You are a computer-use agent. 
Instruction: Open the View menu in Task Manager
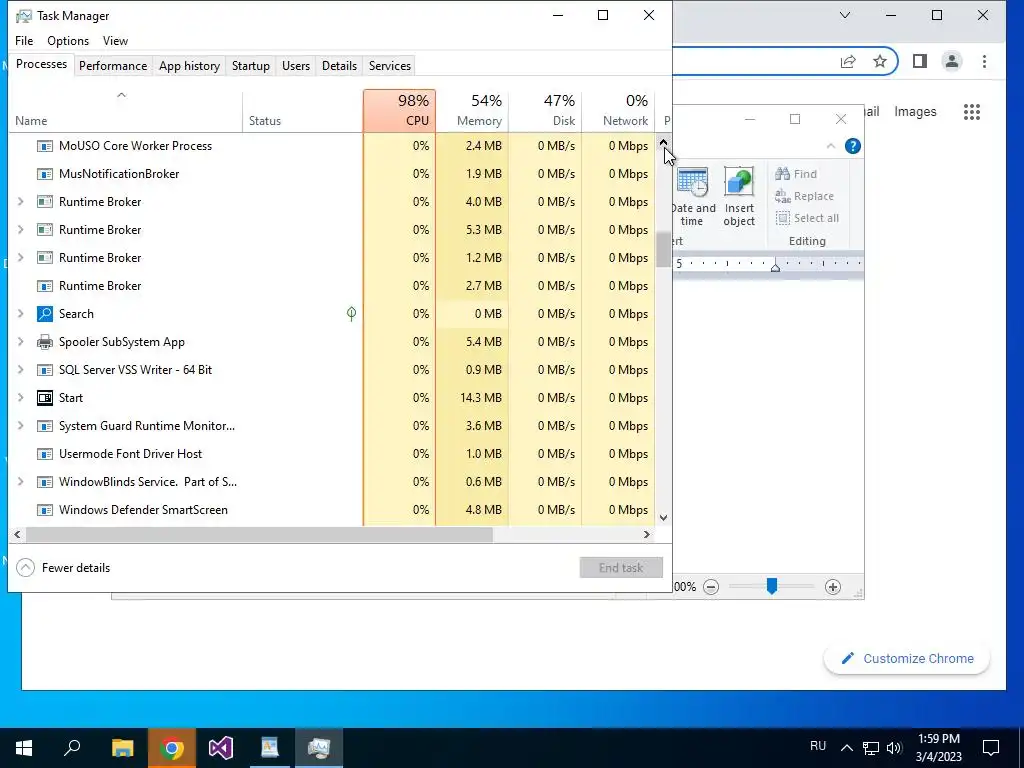[x=115, y=40]
